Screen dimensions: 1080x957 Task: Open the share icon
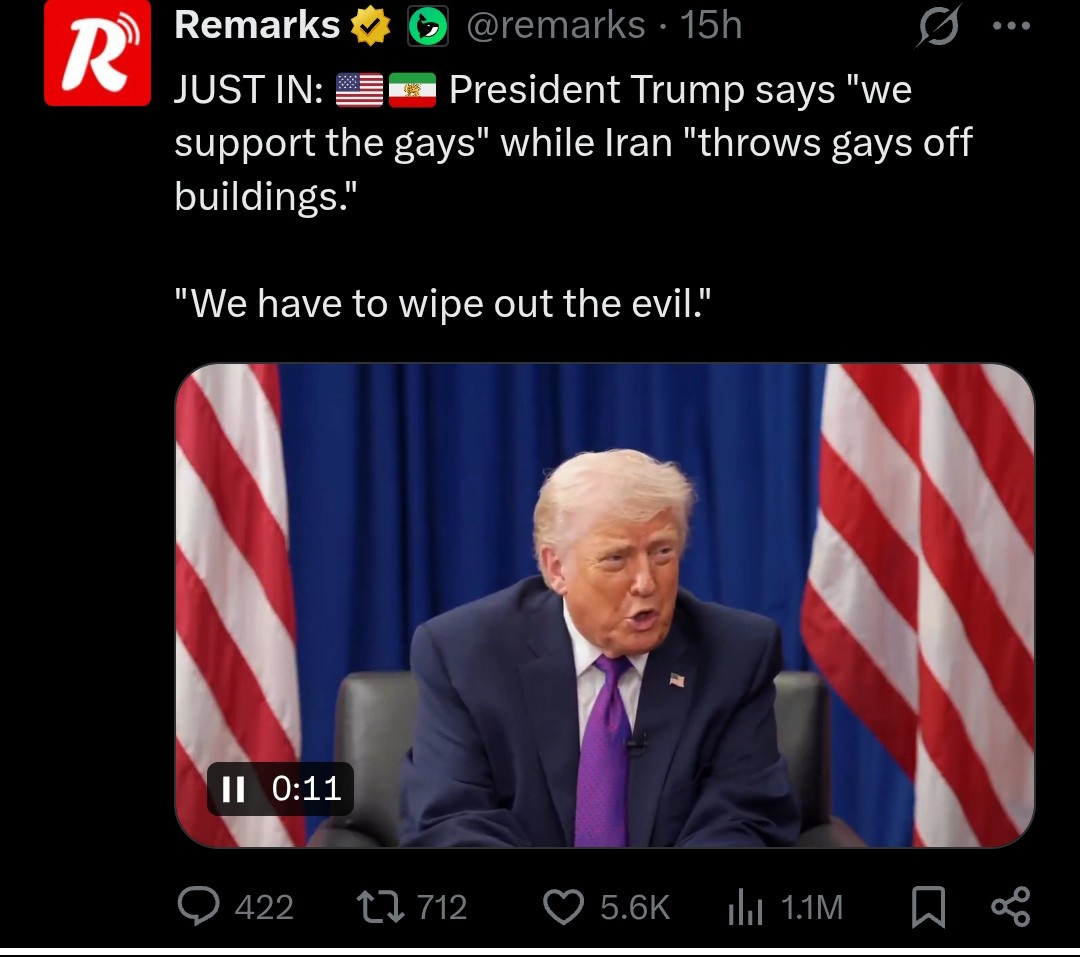1010,906
